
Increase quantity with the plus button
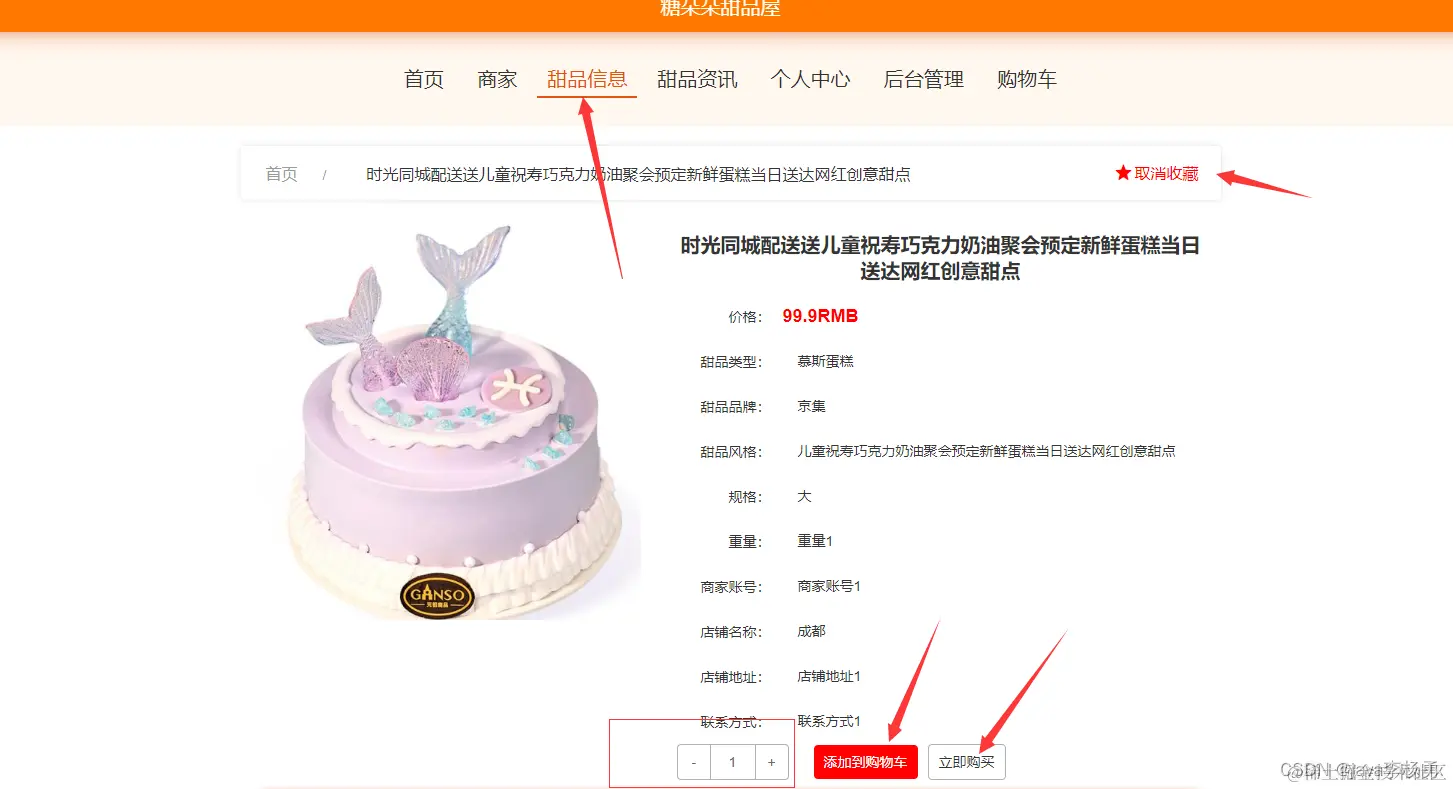(x=771, y=762)
